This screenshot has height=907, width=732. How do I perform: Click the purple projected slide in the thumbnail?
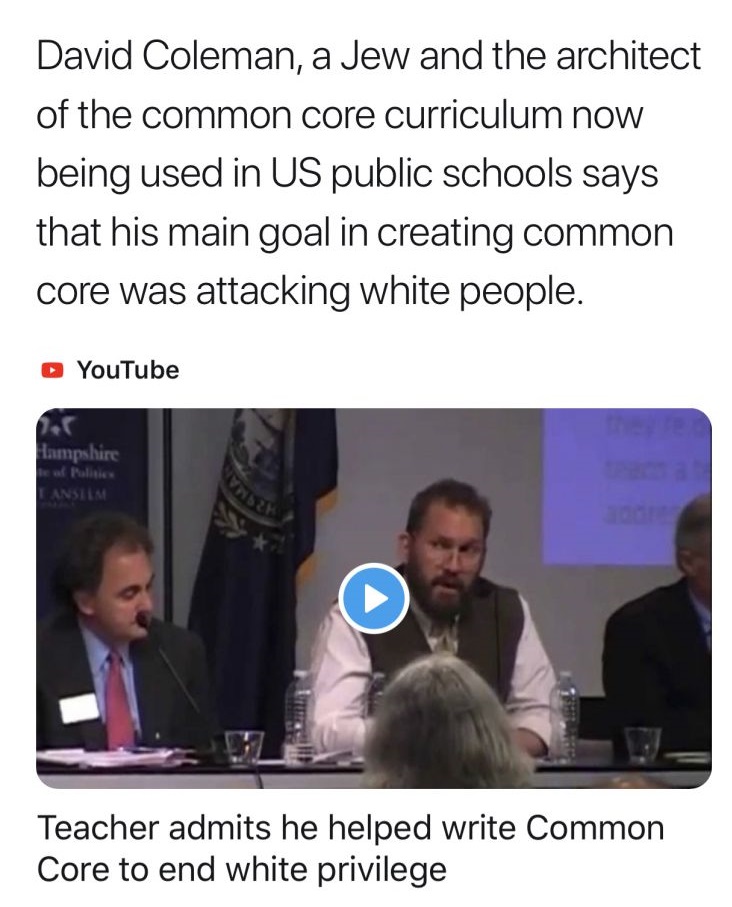(x=625, y=486)
